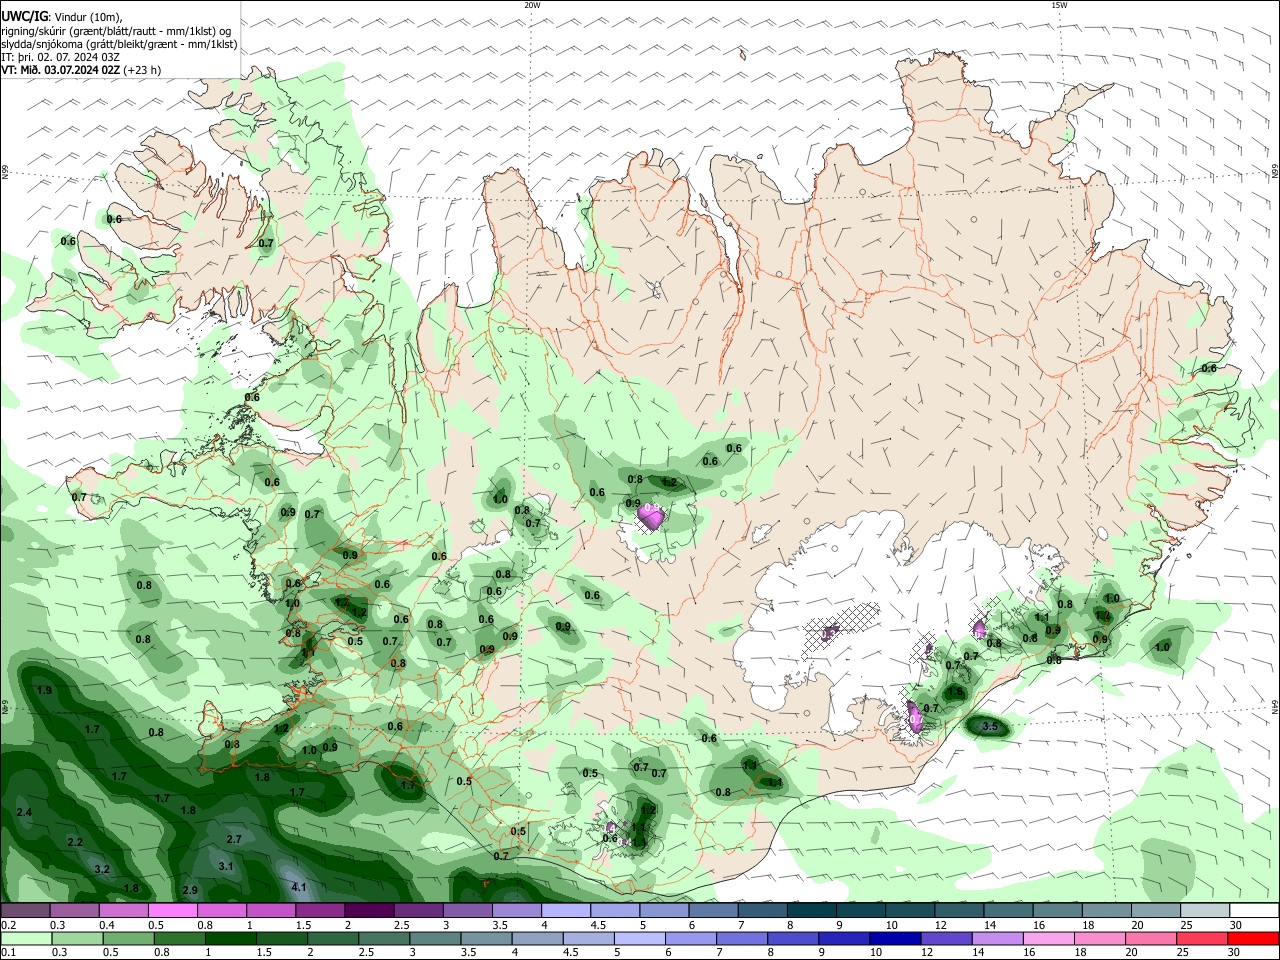Click the light pink rain swatch at 16
The image size is (1280, 960).
(x=1049, y=938)
